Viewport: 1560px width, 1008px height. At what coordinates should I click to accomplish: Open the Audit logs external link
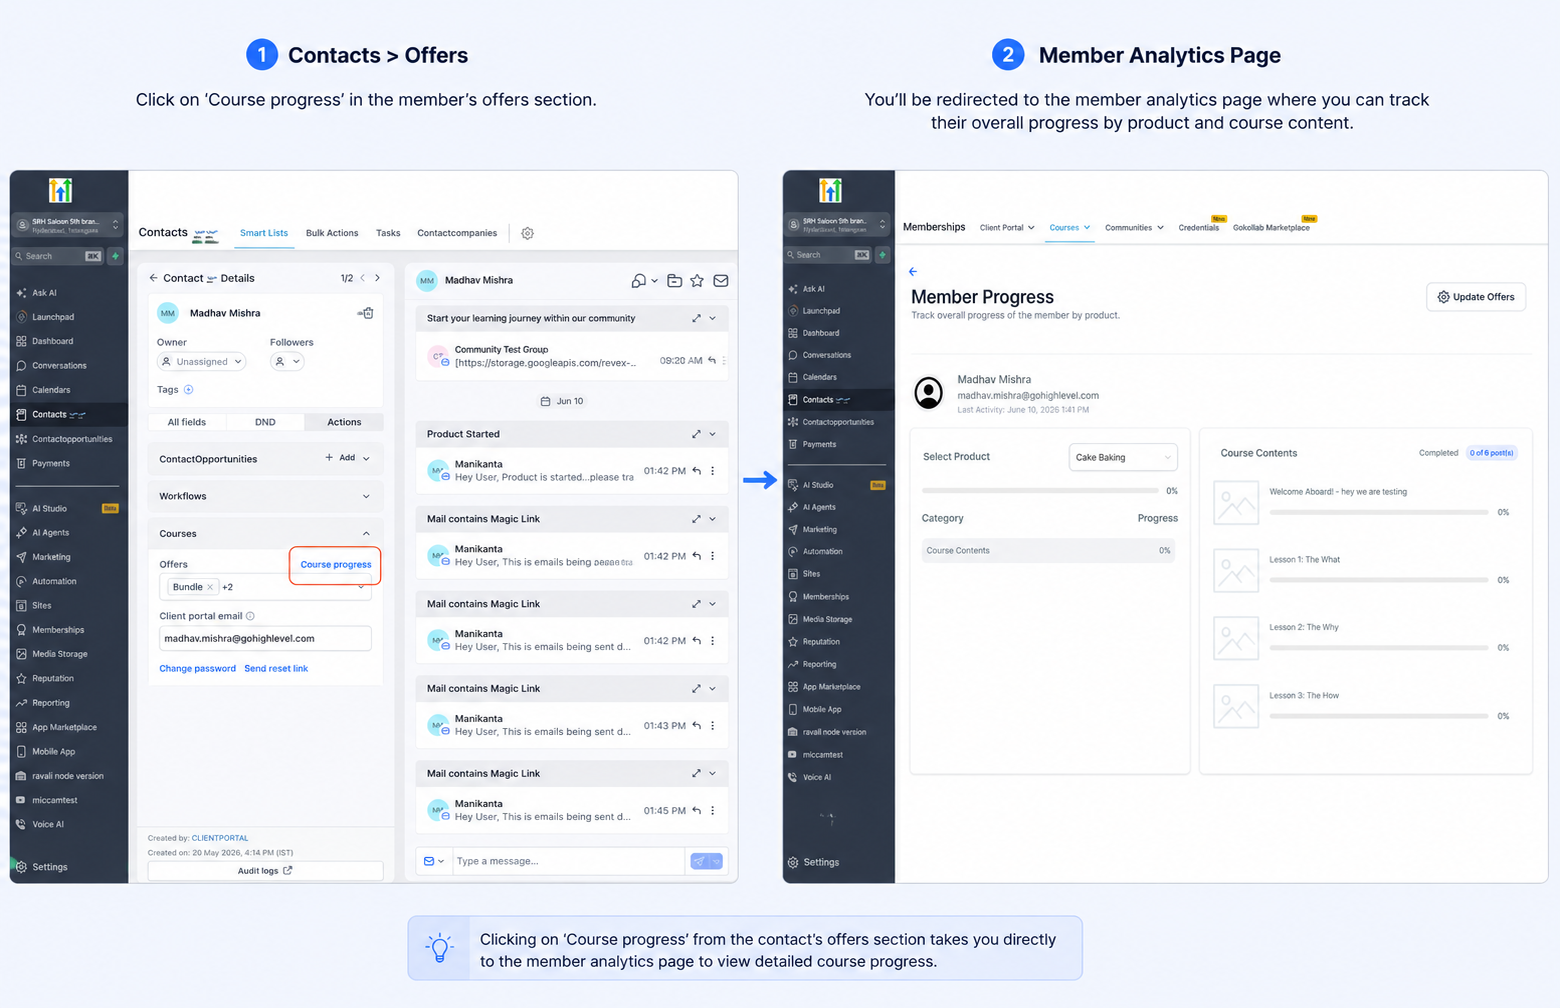click(x=265, y=871)
